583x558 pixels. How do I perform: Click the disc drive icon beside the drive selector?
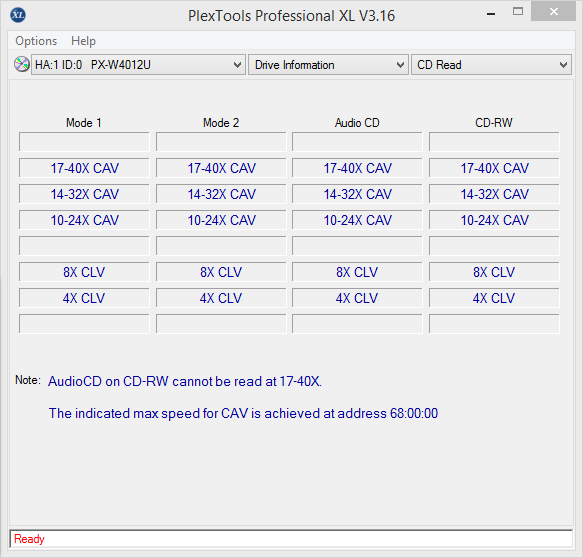(22, 64)
